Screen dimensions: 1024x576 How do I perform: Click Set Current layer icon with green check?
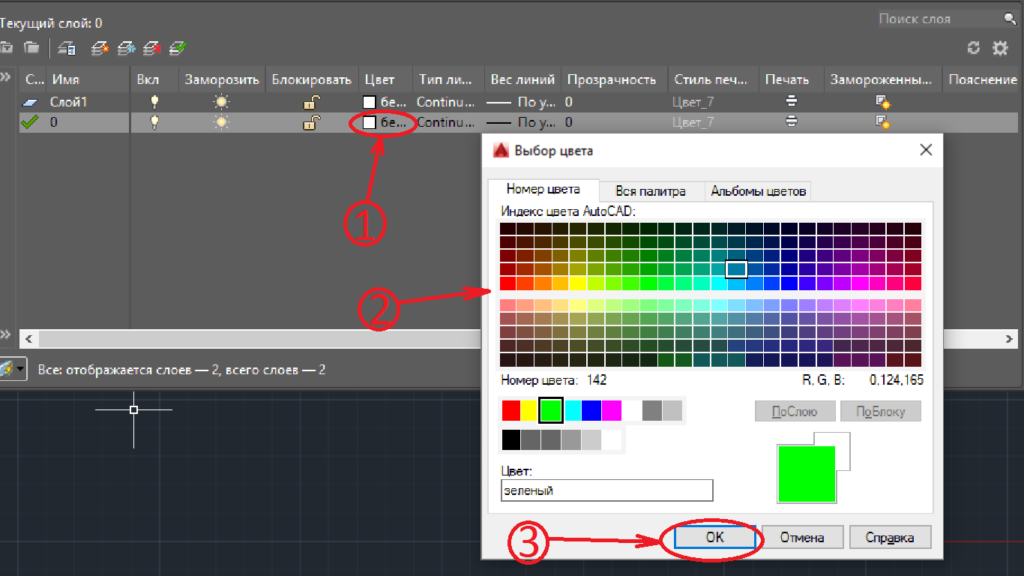pos(178,47)
